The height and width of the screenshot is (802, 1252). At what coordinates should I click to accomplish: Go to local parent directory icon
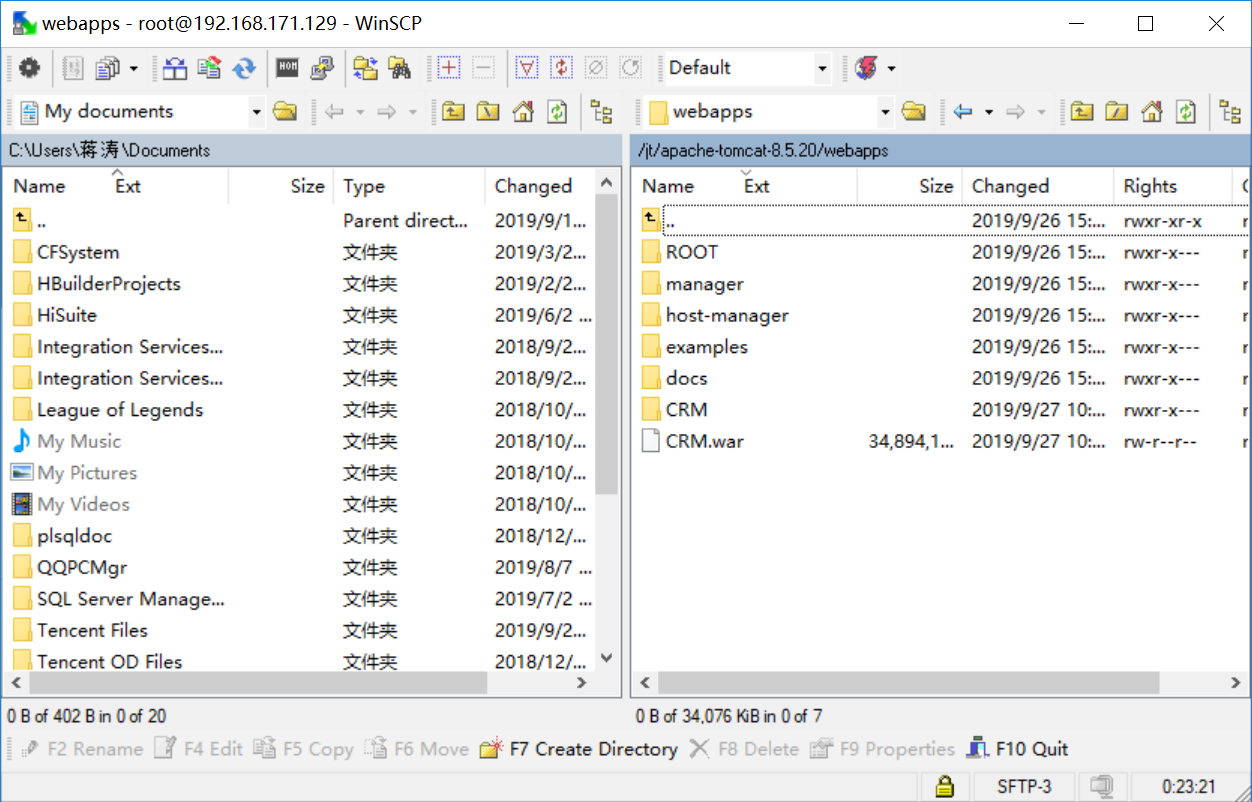453,111
